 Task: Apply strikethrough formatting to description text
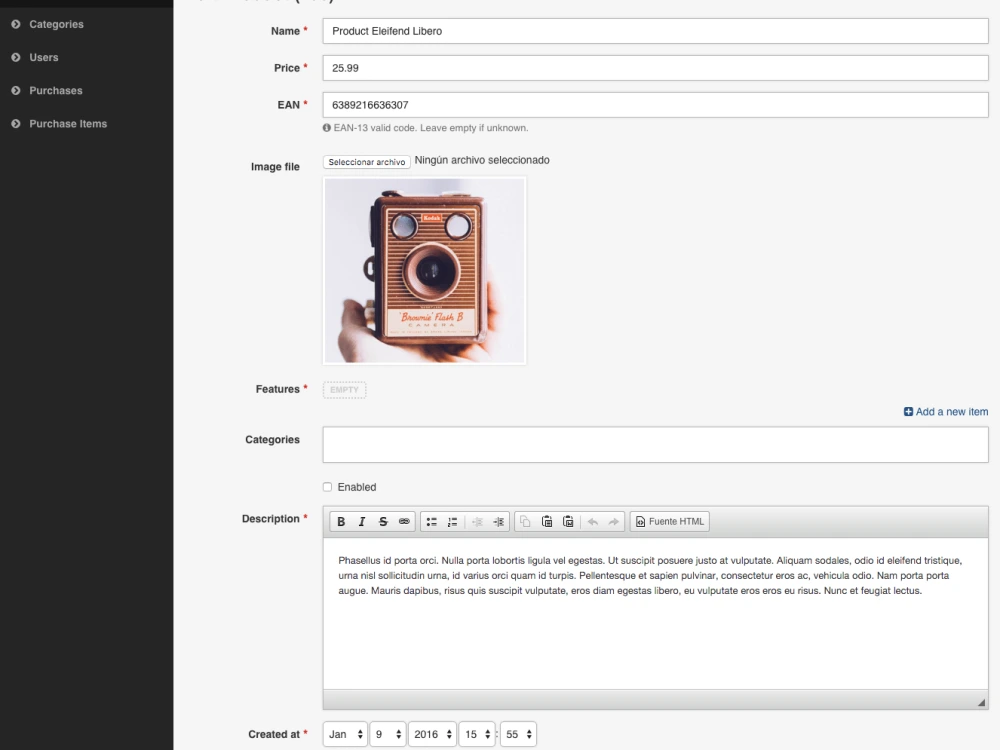381,521
